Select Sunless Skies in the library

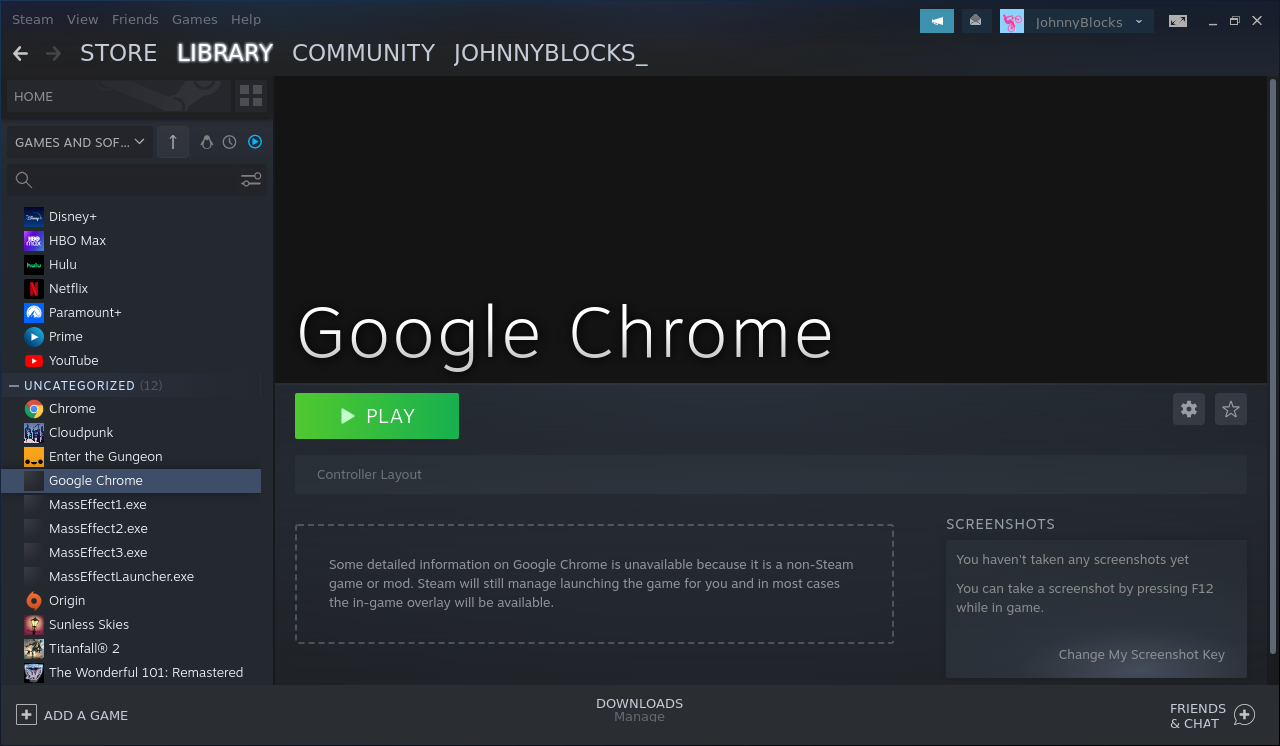coord(131,624)
